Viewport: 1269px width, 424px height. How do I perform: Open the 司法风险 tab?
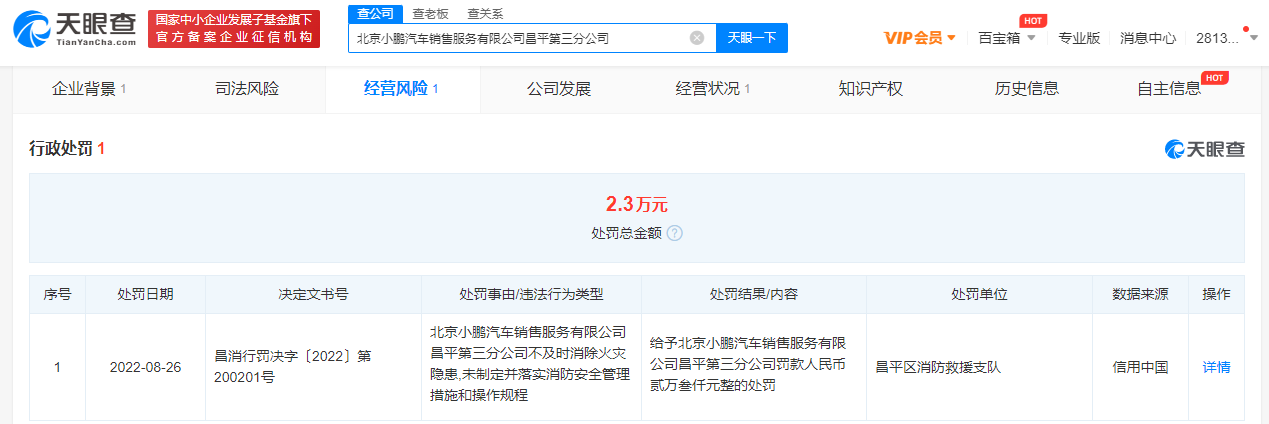(x=247, y=89)
